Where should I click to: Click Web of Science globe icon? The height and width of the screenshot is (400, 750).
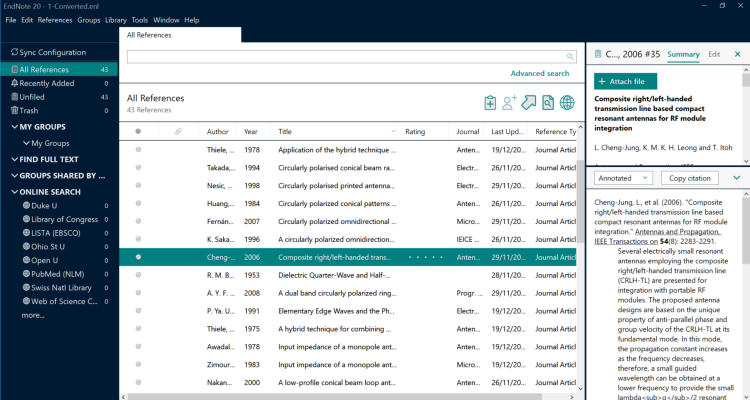point(26,301)
